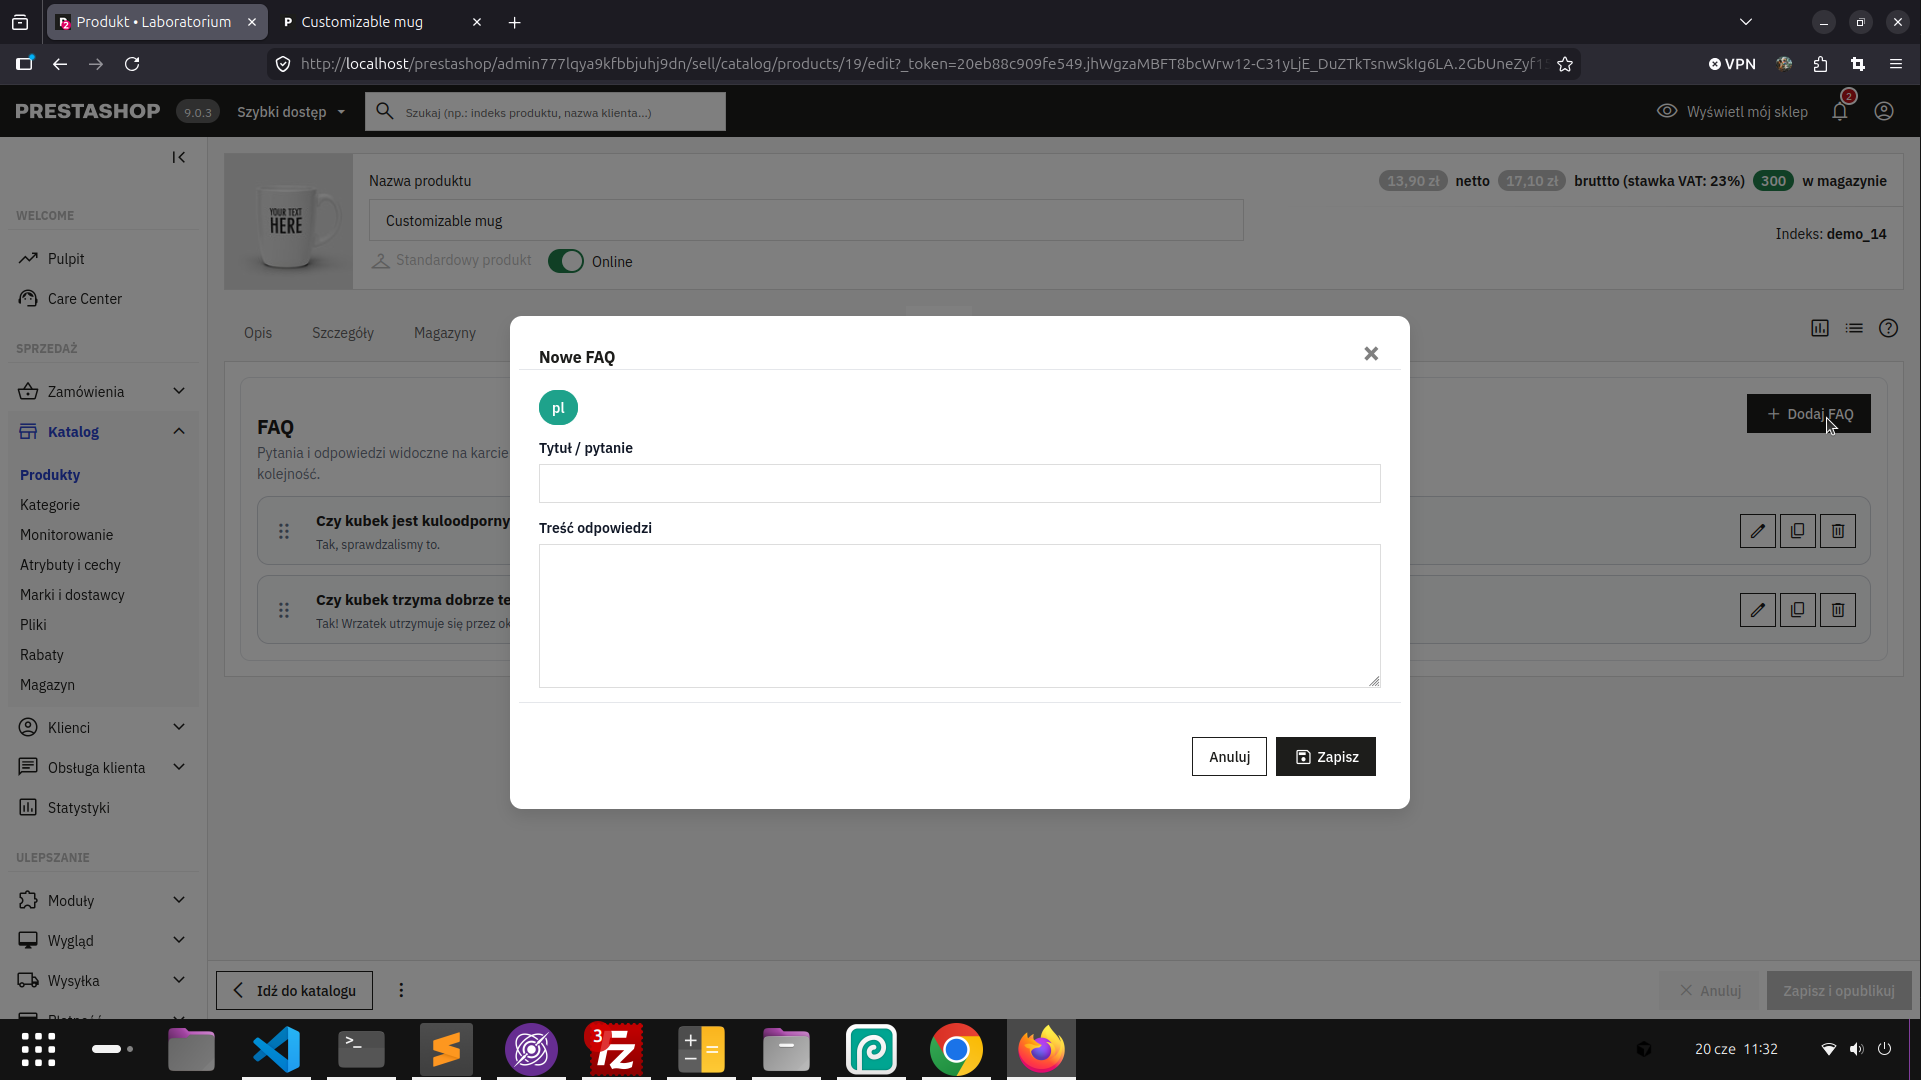Focus the Tytuł / pytanie field
This screenshot has height=1080, width=1921.
pos(959,484)
